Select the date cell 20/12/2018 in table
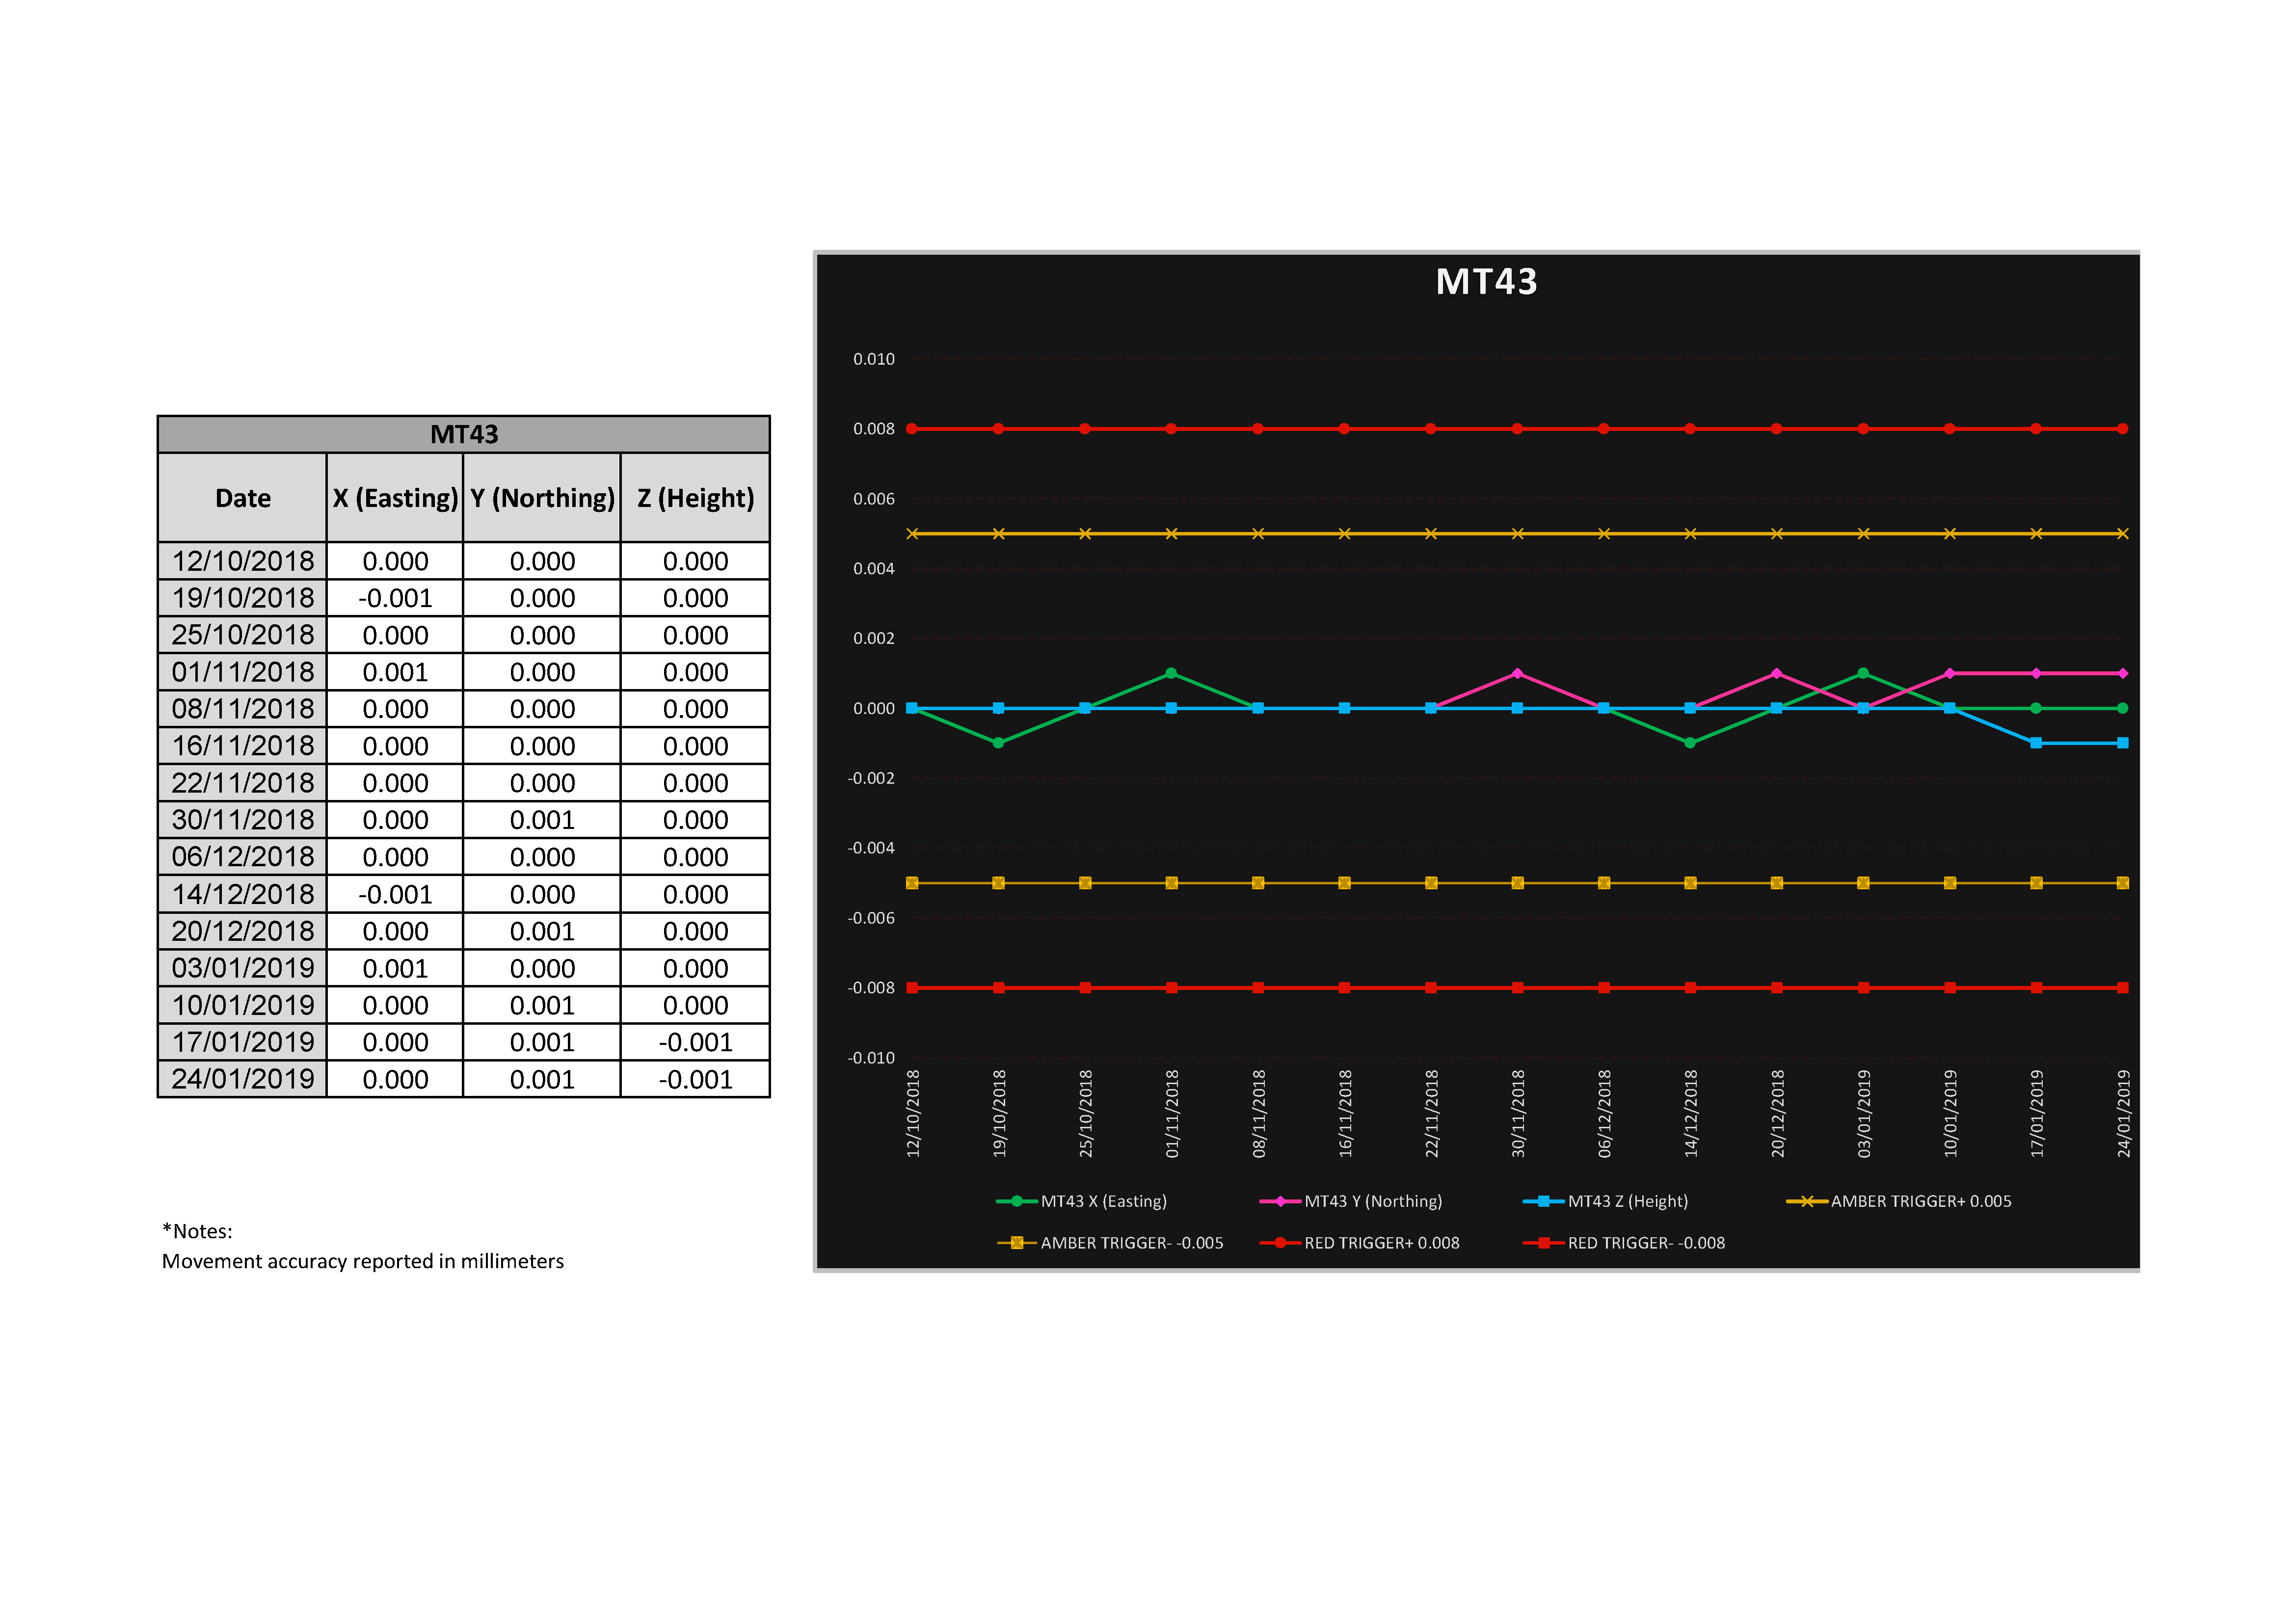The image size is (2296, 1623). [x=243, y=931]
